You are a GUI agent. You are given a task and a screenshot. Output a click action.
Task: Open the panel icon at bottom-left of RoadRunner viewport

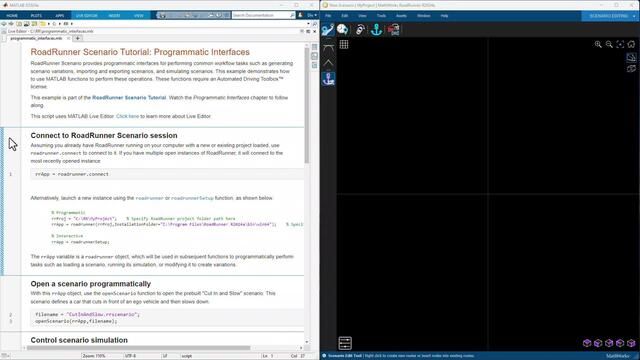[x=345, y=343]
